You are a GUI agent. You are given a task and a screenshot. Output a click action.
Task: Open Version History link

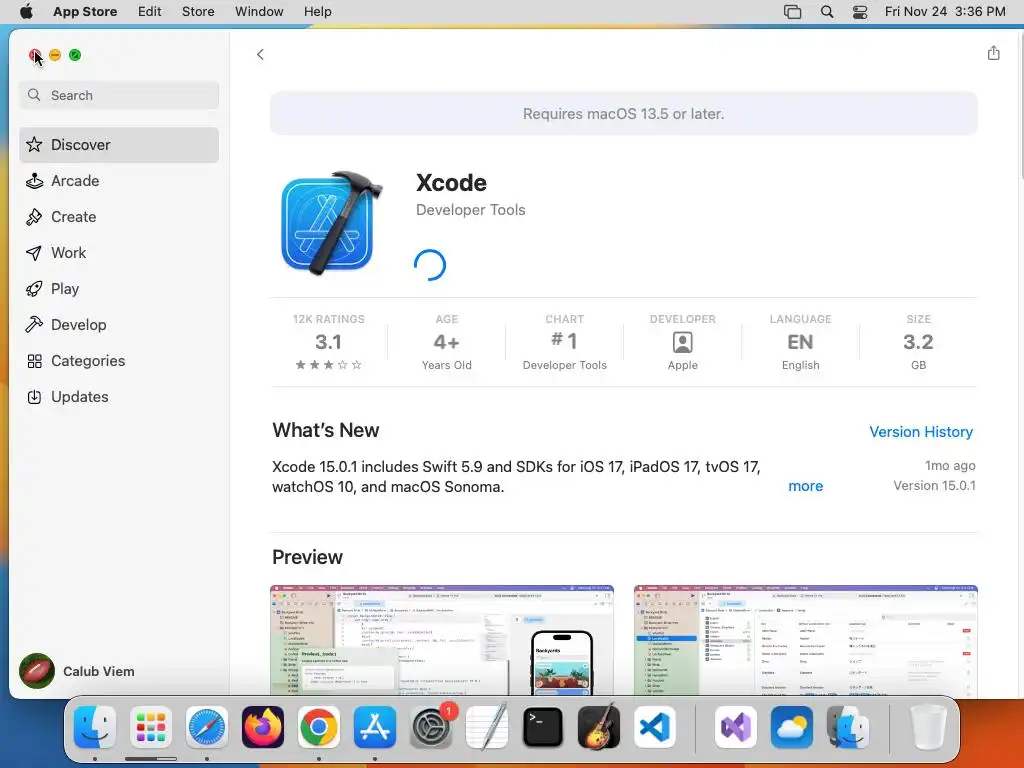[x=921, y=432]
